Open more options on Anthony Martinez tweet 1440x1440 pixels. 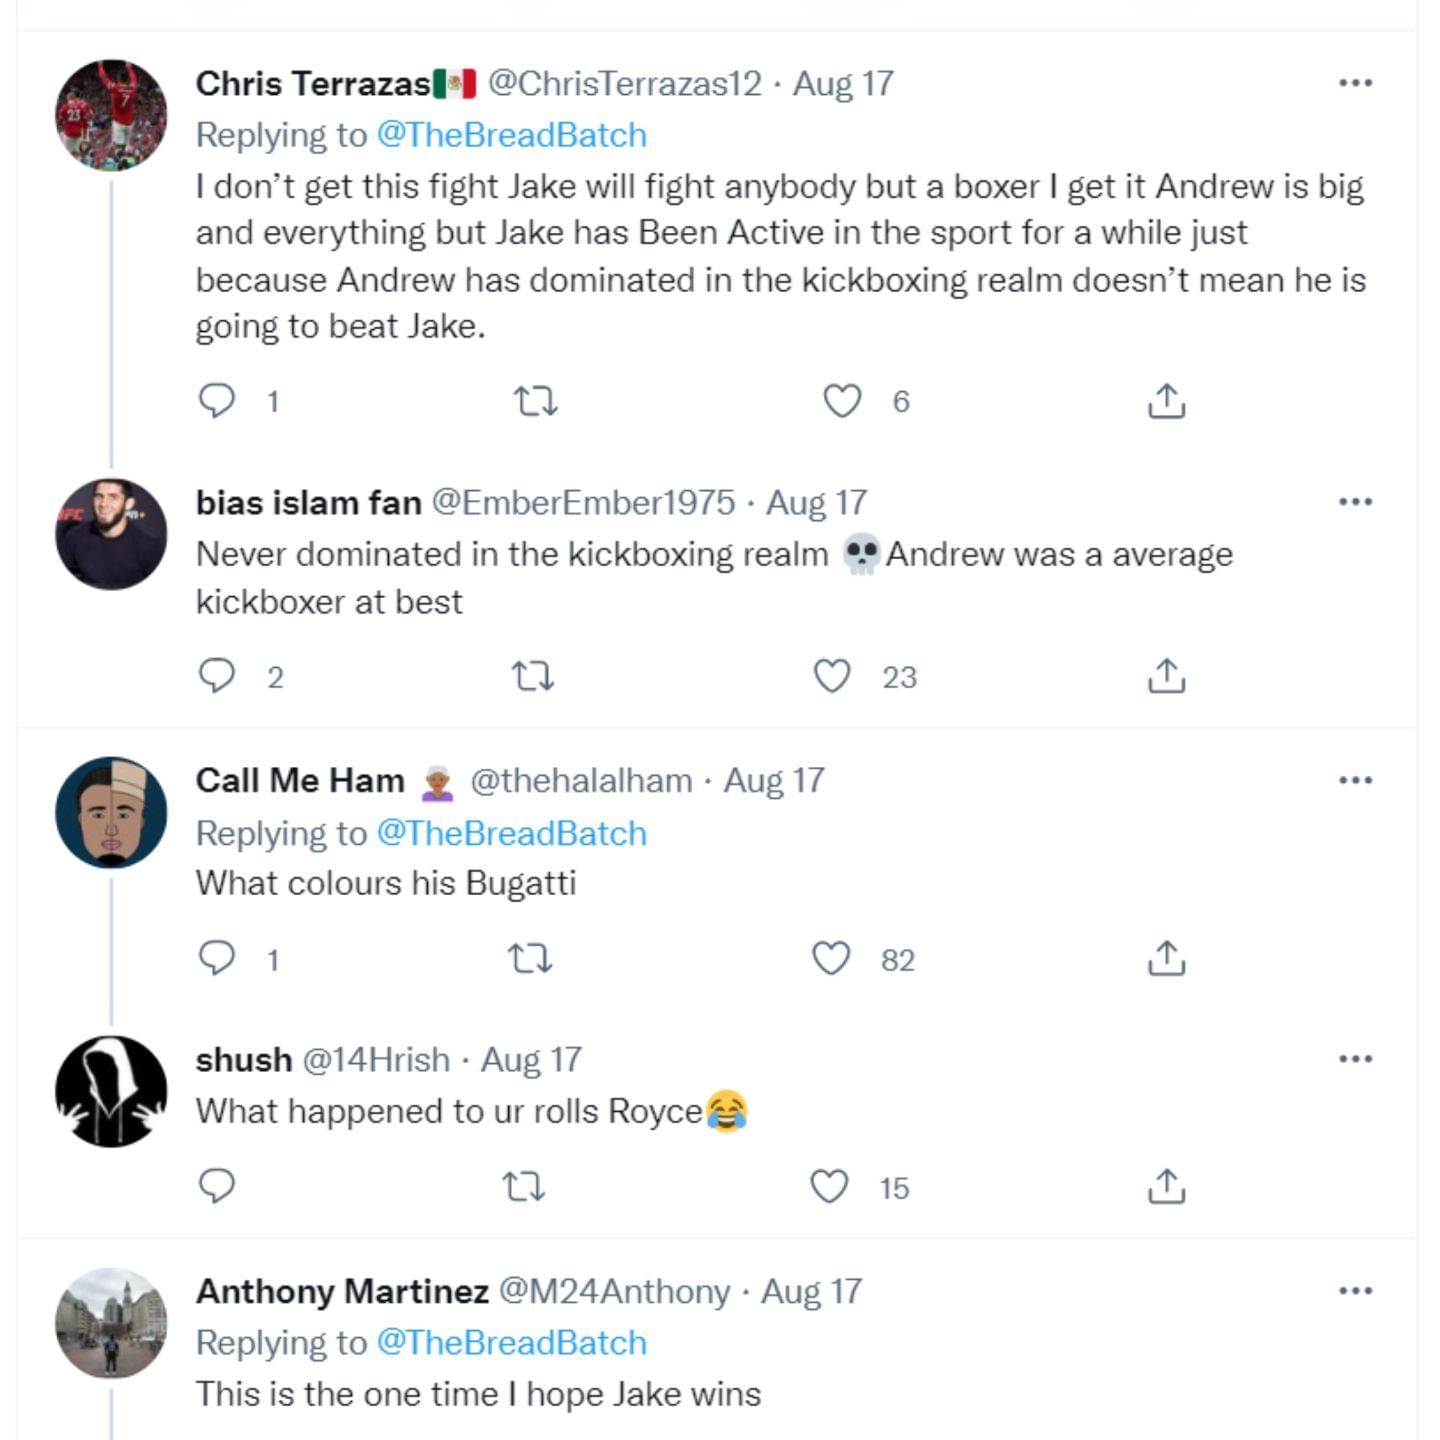point(1355,1291)
